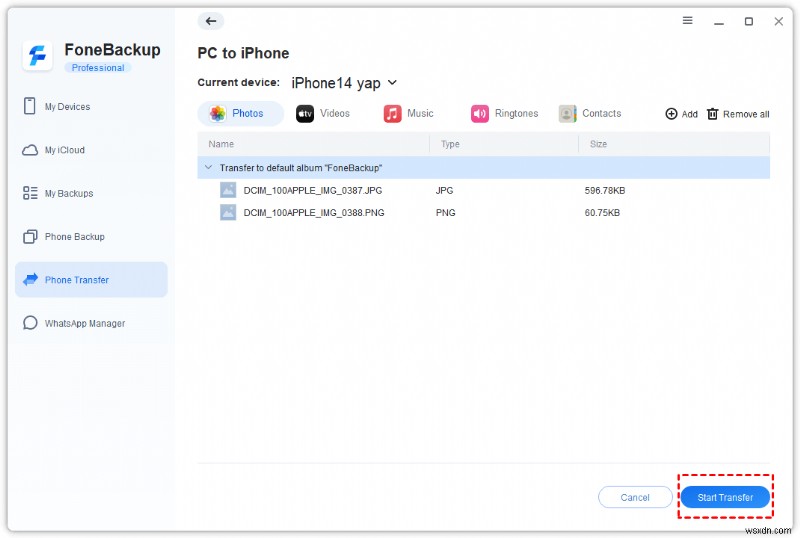This screenshot has height=538, width=800.
Task: Click the FoneBackup logo icon
Action: pyautogui.click(x=37, y=55)
